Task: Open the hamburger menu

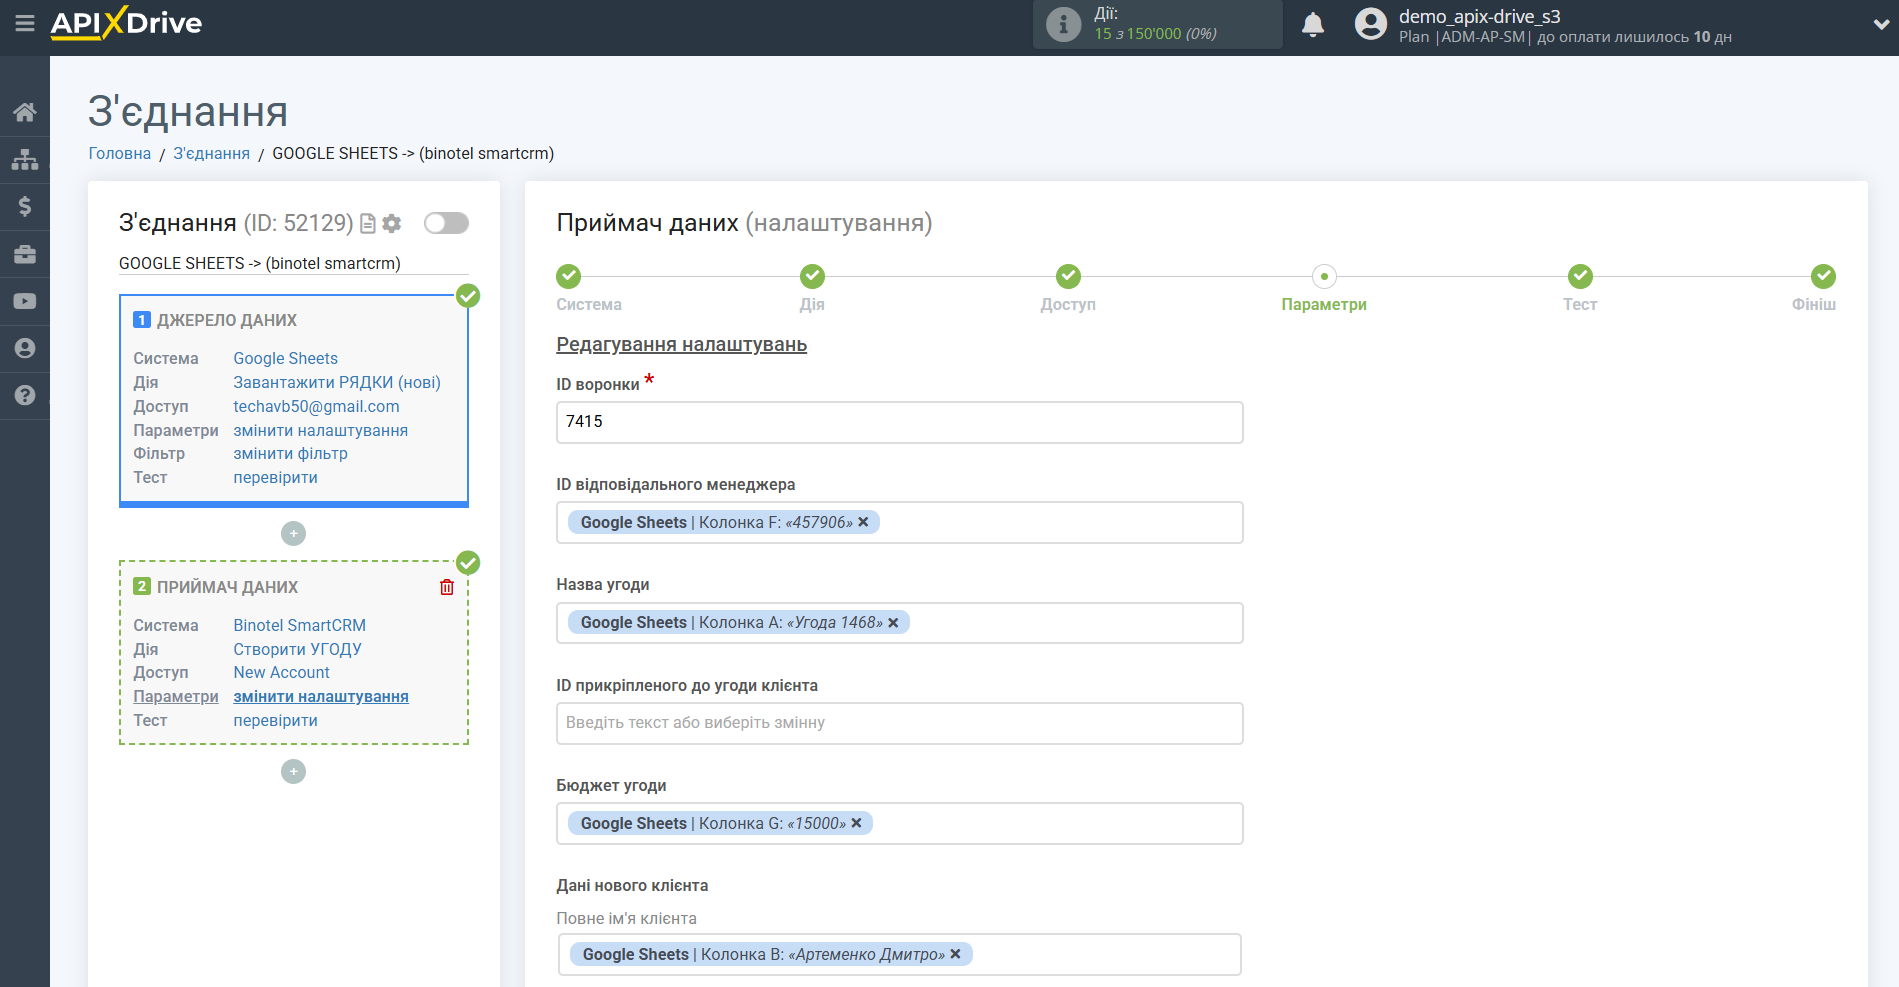Action: [25, 23]
